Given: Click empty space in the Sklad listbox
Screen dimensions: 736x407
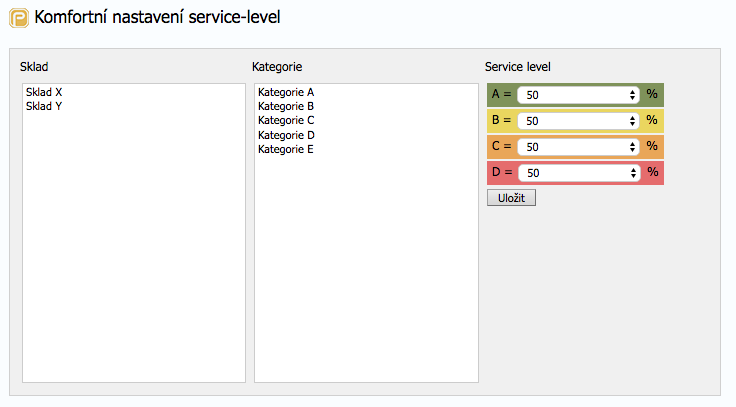Looking at the screenshot, I should 133,250.
